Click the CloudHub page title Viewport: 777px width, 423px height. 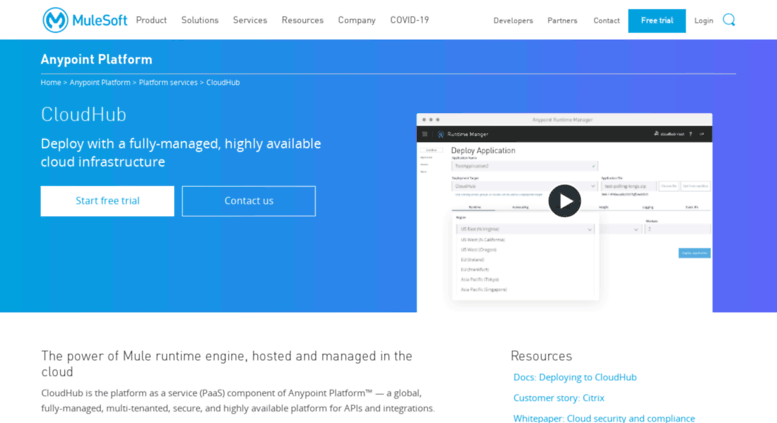pos(84,114)
